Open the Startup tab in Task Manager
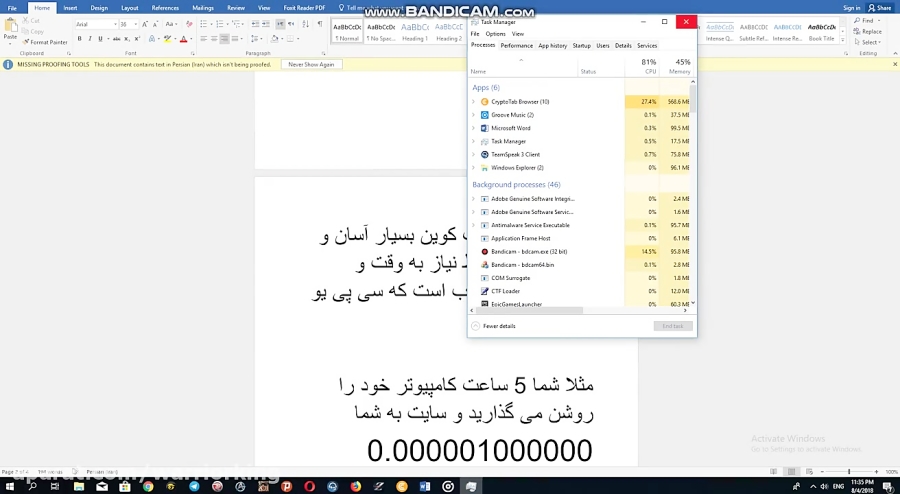The width and height of the screenshot is (900, 494). click(581, 46)
